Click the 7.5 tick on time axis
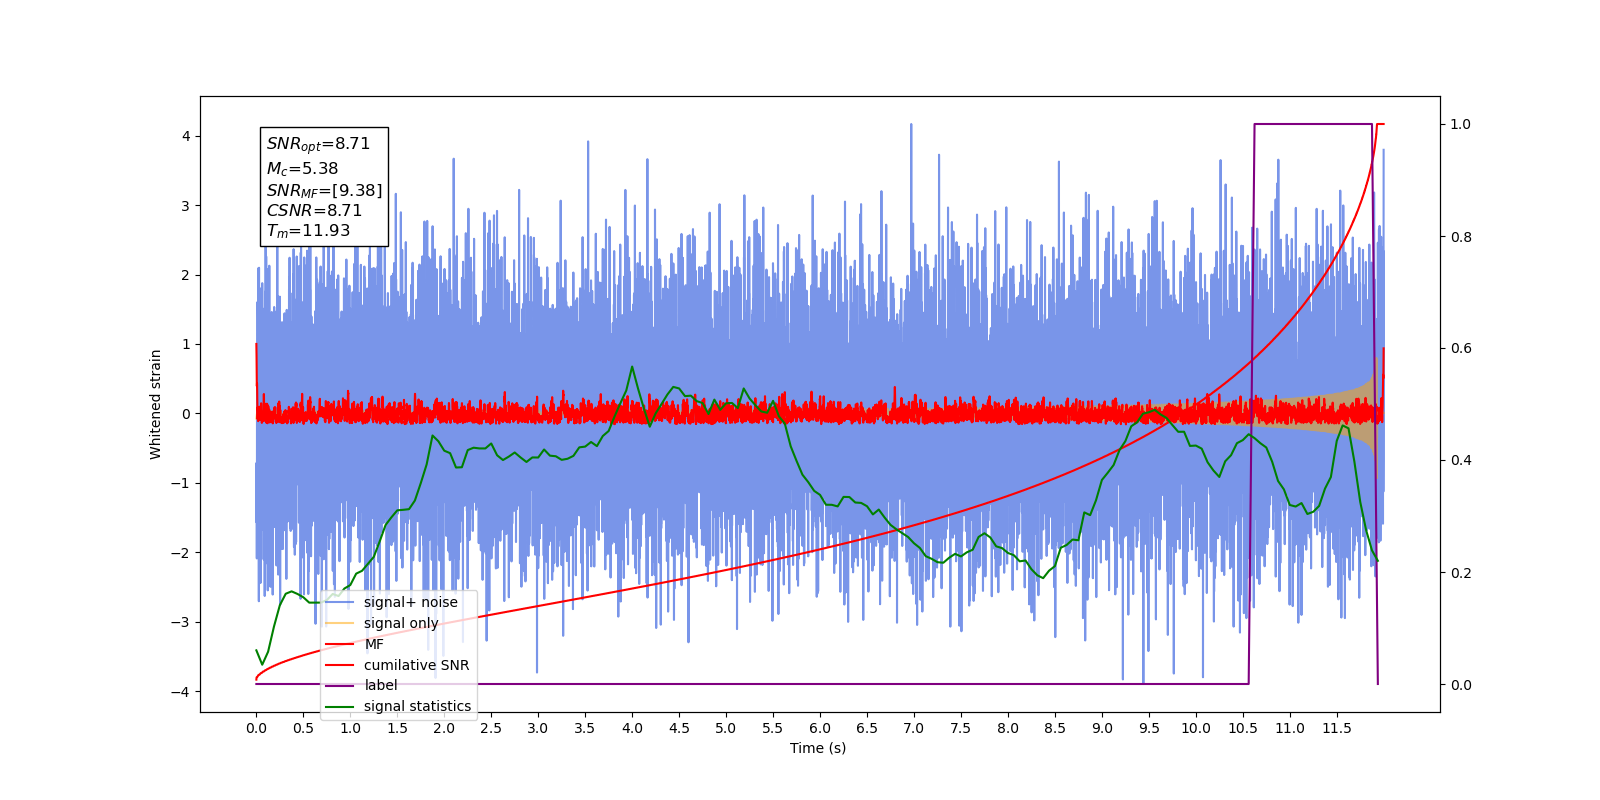This screenshot has width=1600, height=800. tap(961, 728)
